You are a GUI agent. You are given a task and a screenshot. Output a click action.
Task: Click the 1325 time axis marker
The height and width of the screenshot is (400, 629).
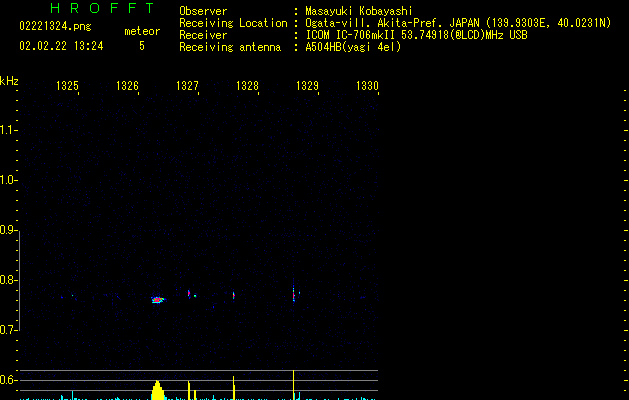tap(67, 86)
